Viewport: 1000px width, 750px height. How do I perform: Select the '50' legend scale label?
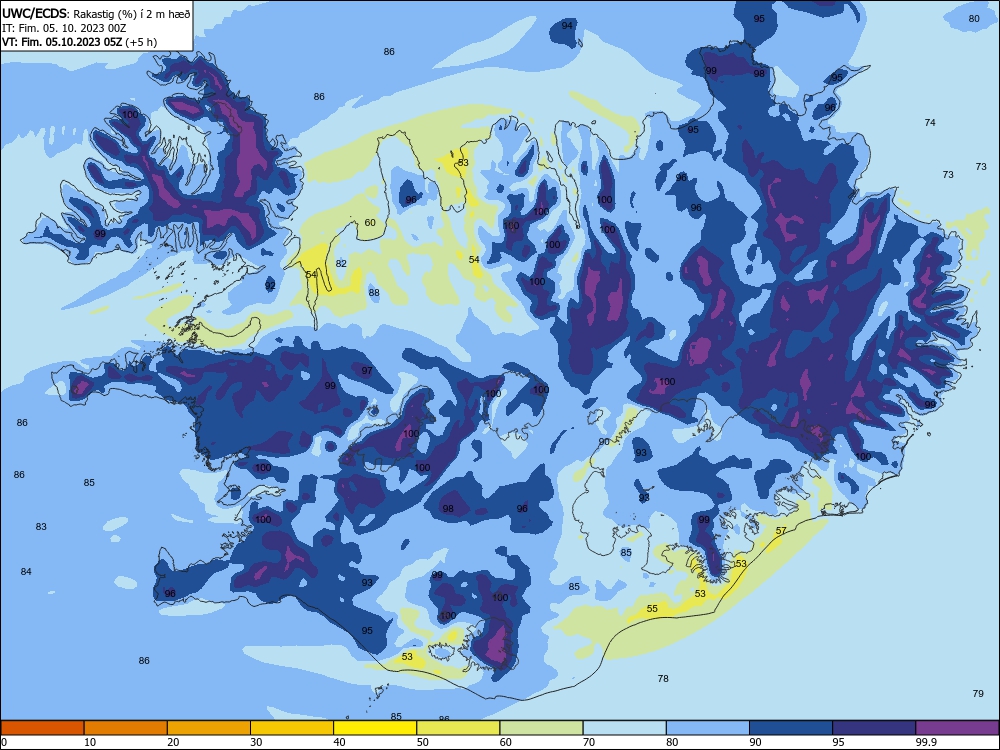click(x=423, y=742)
